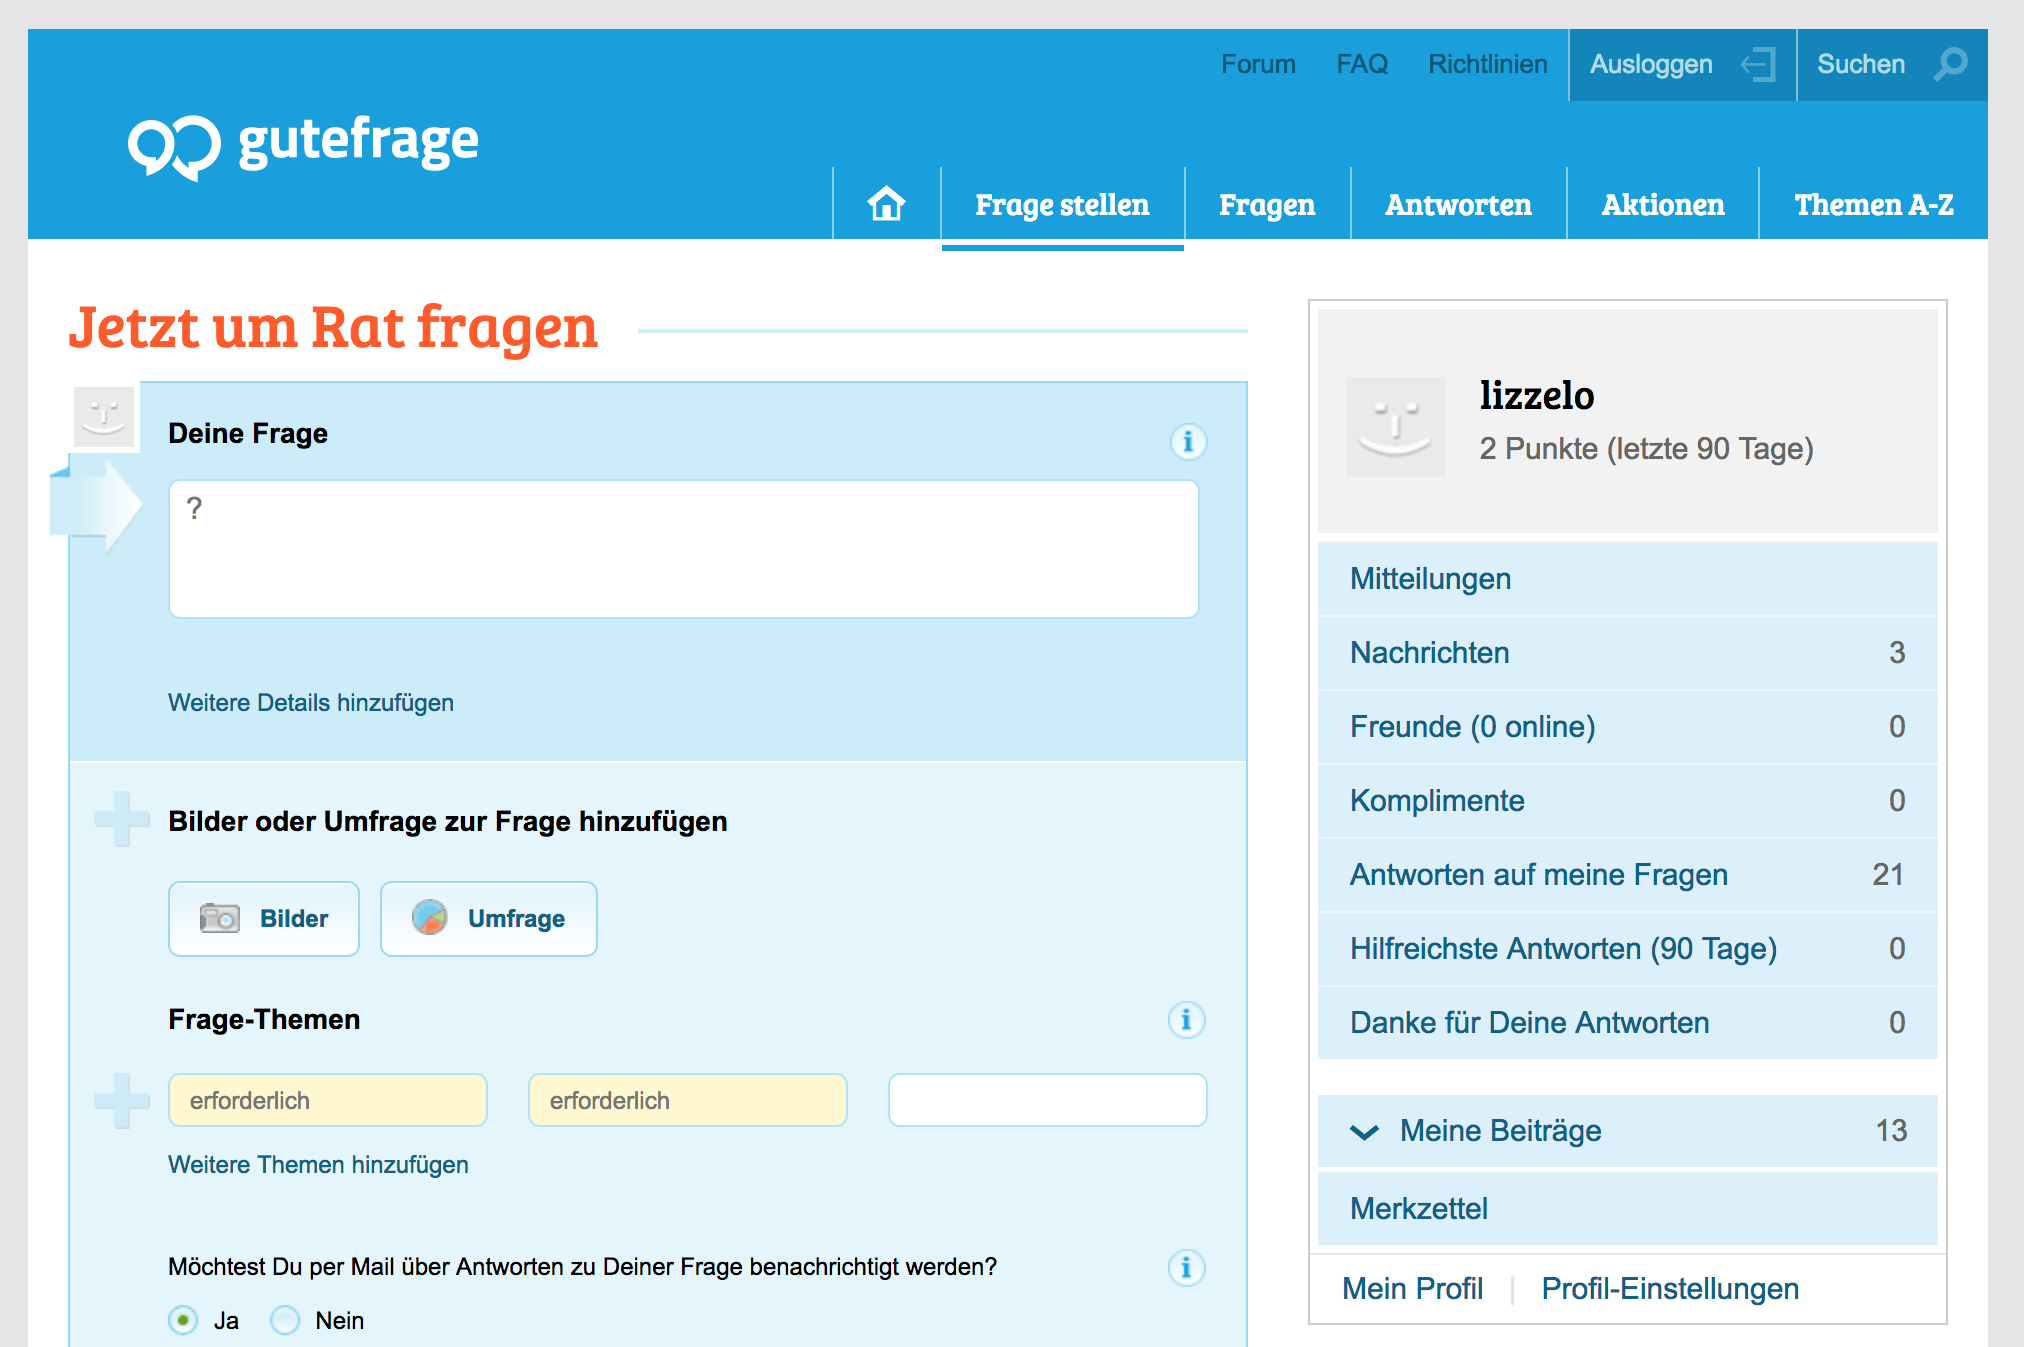Screen dimensions: 2024x1347
Task: Open the Antworten navigation tab
Action: [x=1457, y=204]
